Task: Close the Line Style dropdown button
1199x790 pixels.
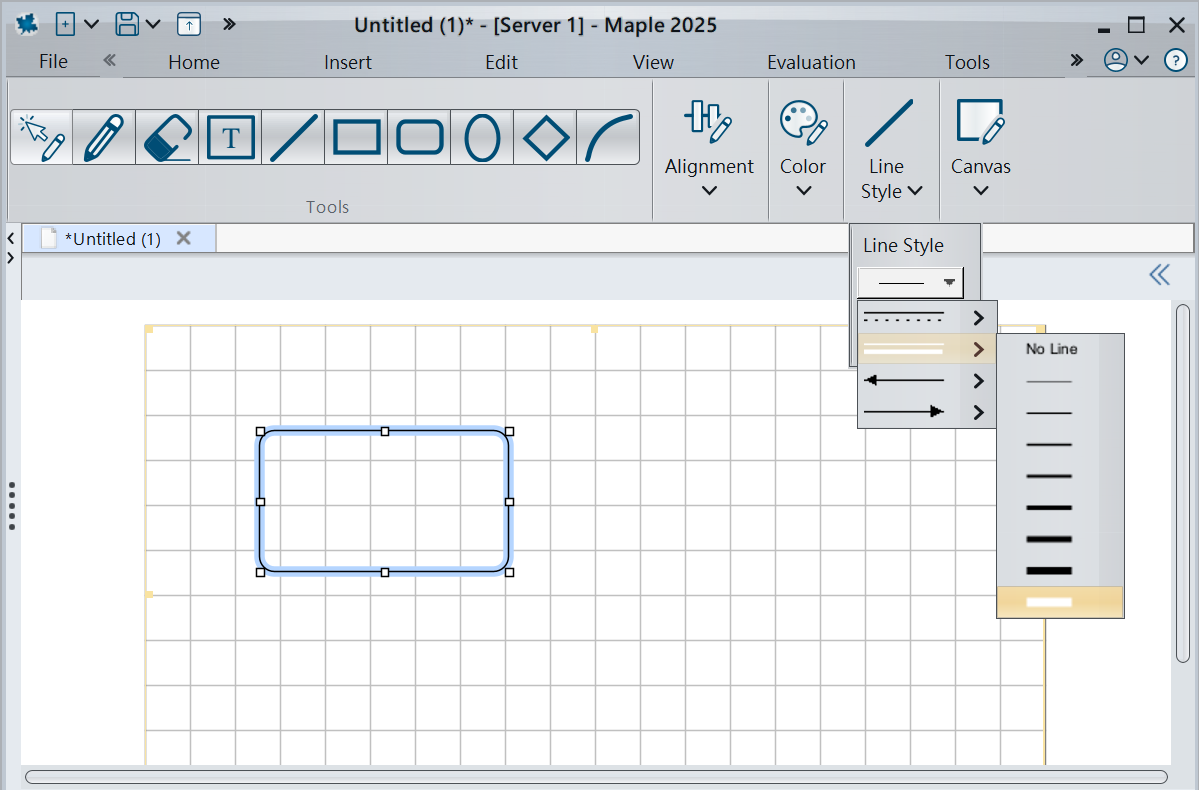Action: tap(890, 148)
